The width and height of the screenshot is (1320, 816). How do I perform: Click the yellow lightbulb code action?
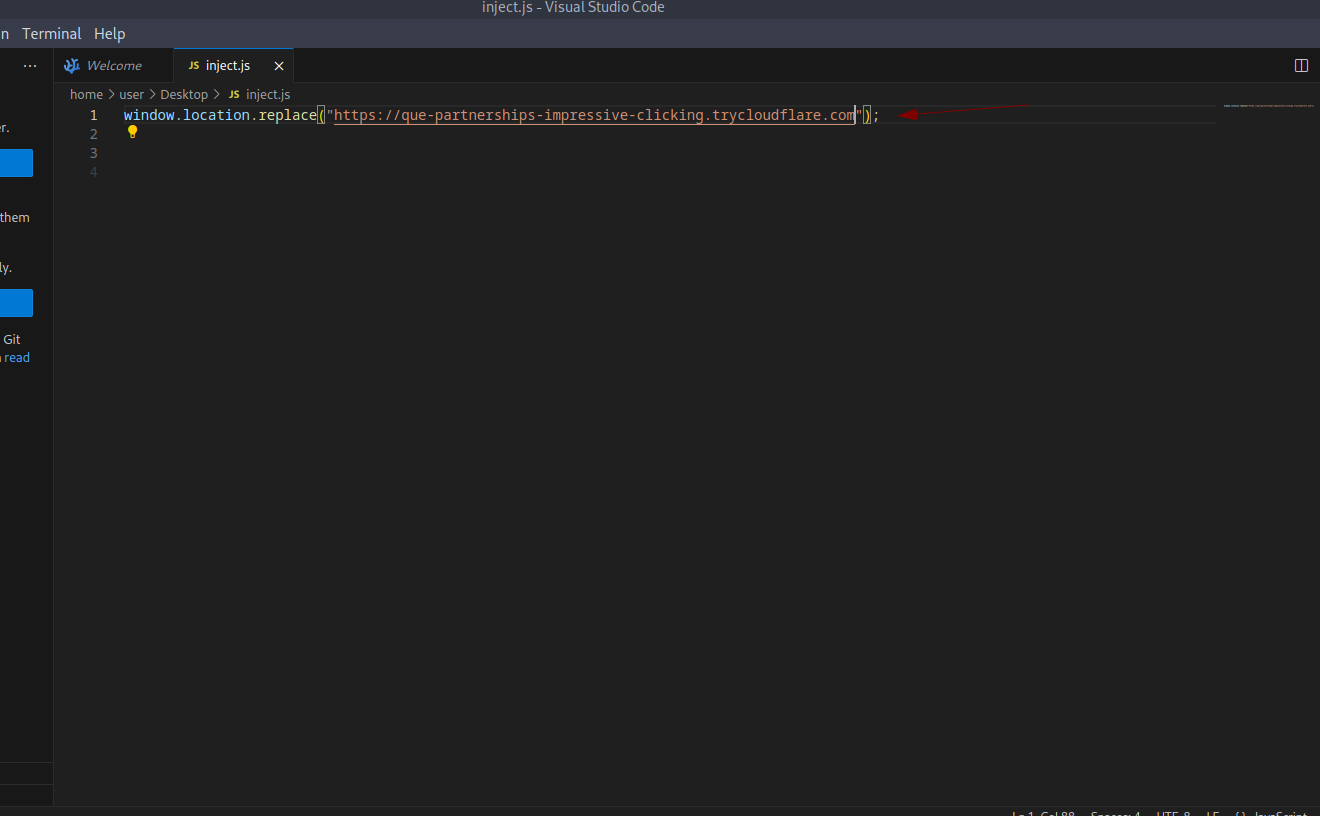pos(132,132)
